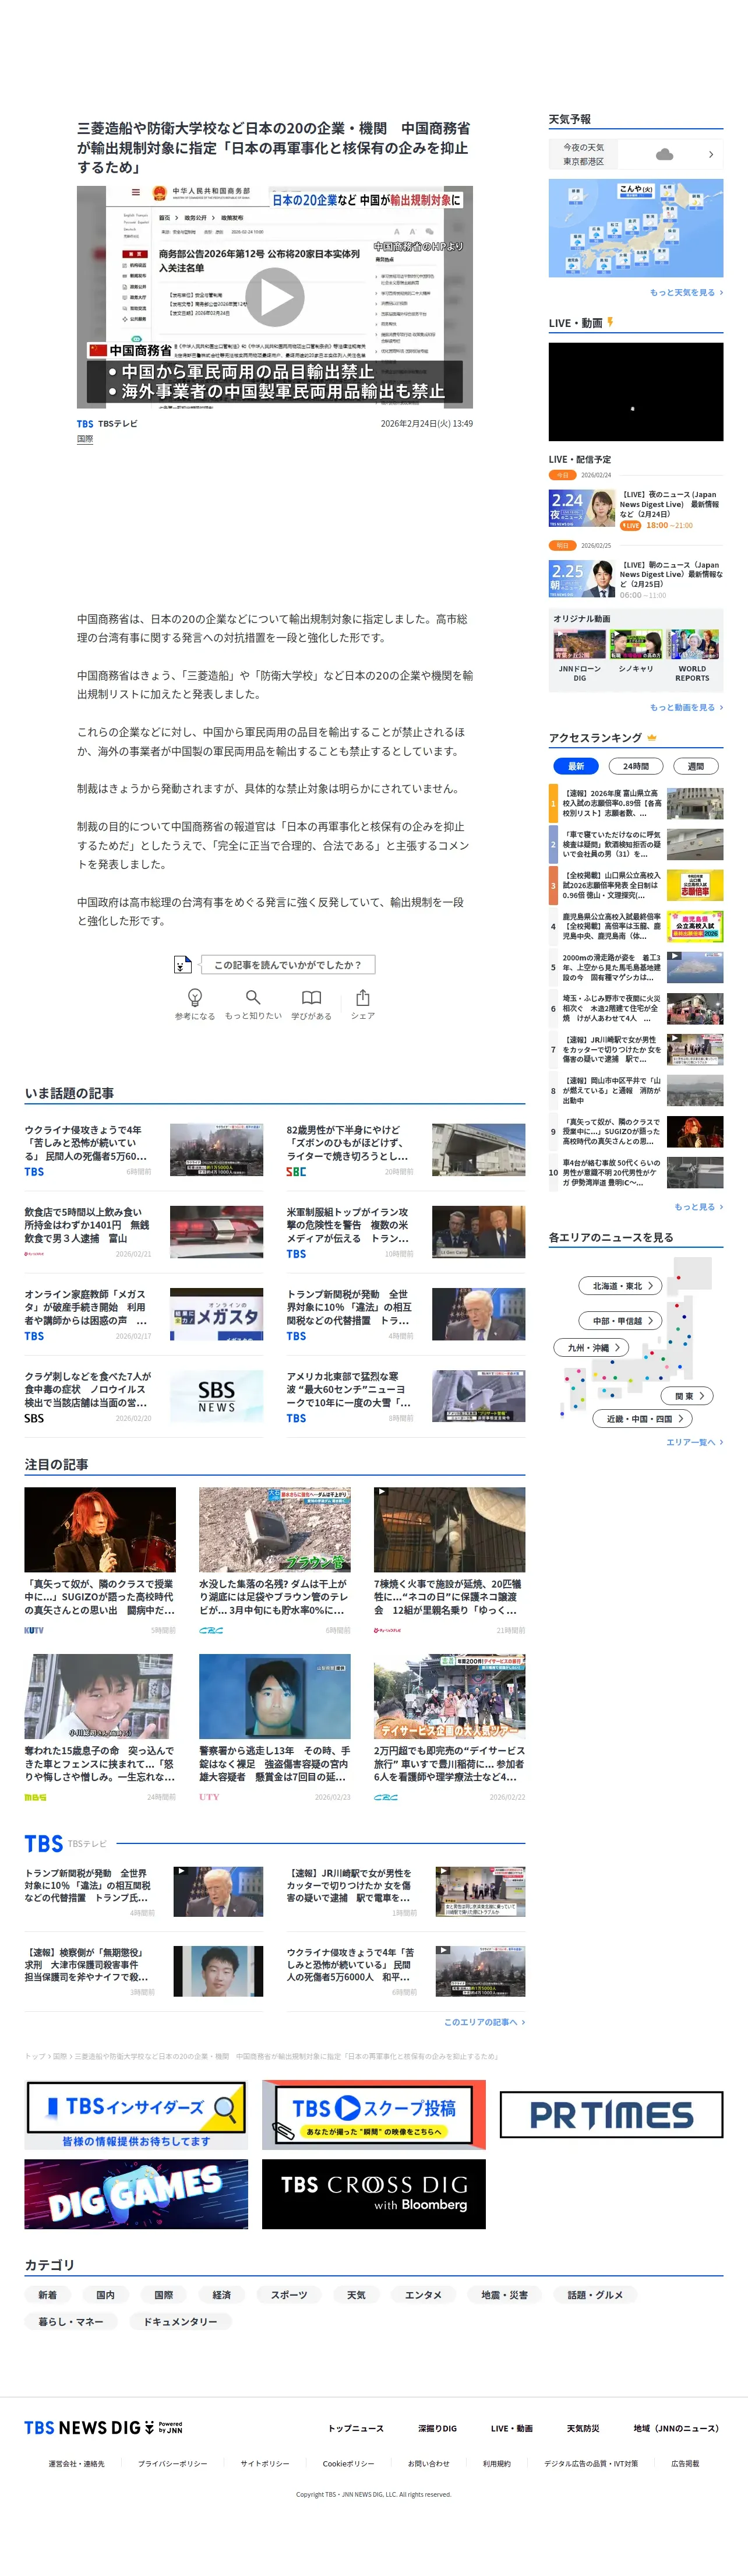
Task: Open the 国際 category tag under video
Action: (85, 439)
